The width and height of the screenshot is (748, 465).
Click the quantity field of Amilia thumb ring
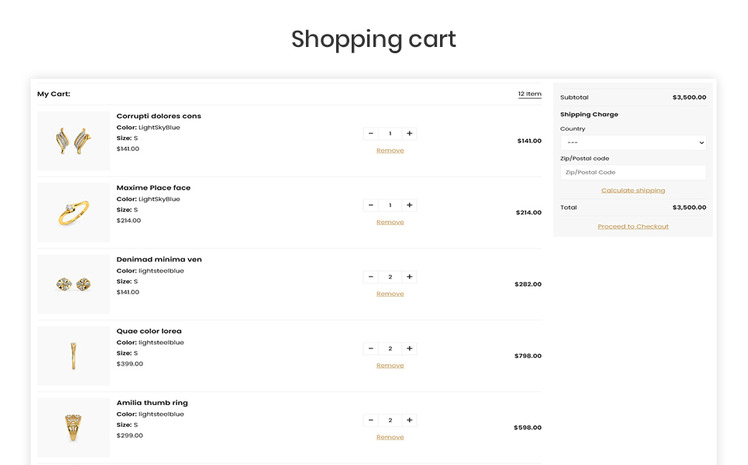[390, 420]
